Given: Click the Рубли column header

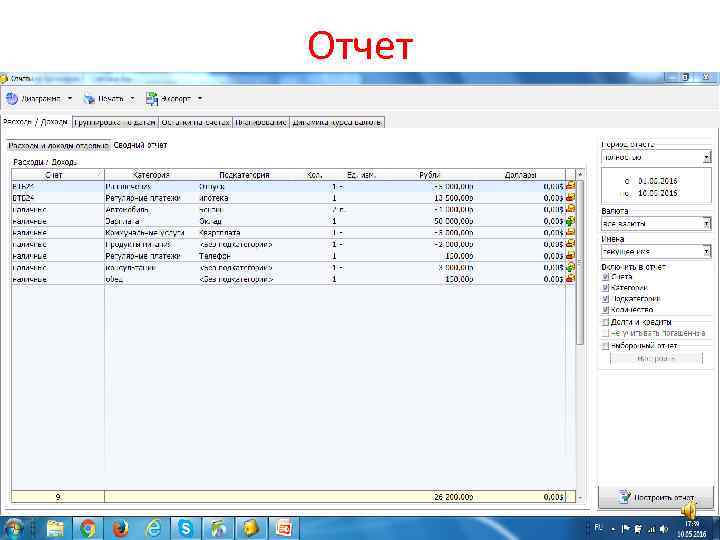Looking at the screenshot, I should pyautogui.click(x=429, y=175).
